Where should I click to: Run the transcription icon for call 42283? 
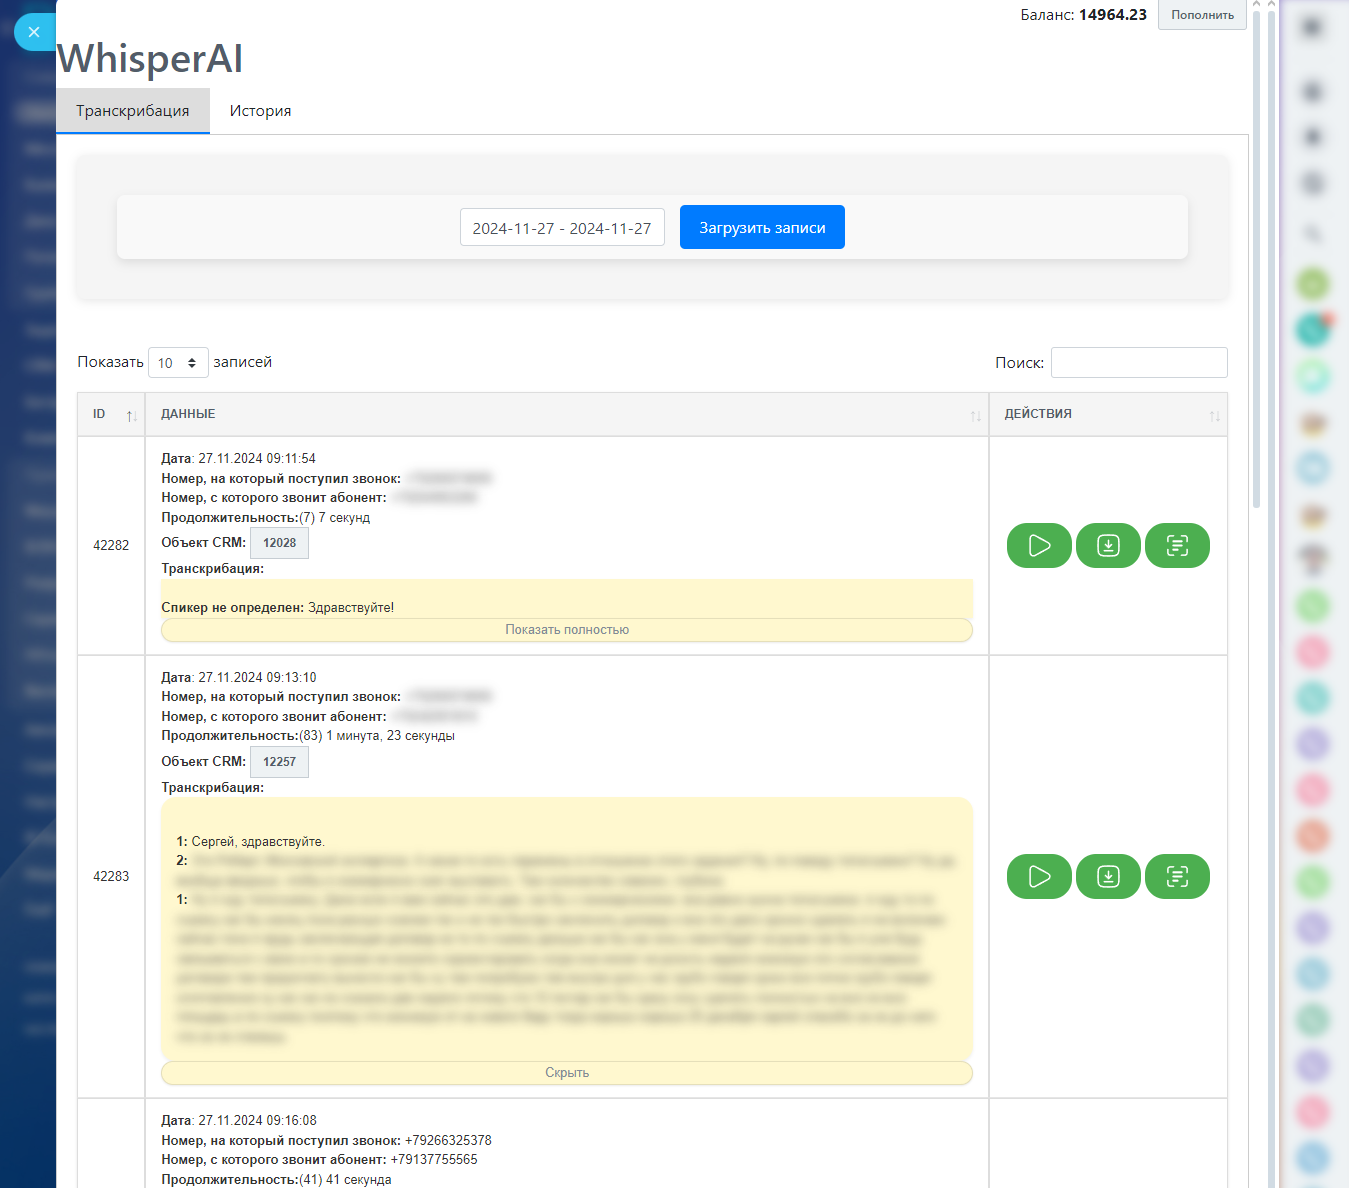coord(1177,876)
